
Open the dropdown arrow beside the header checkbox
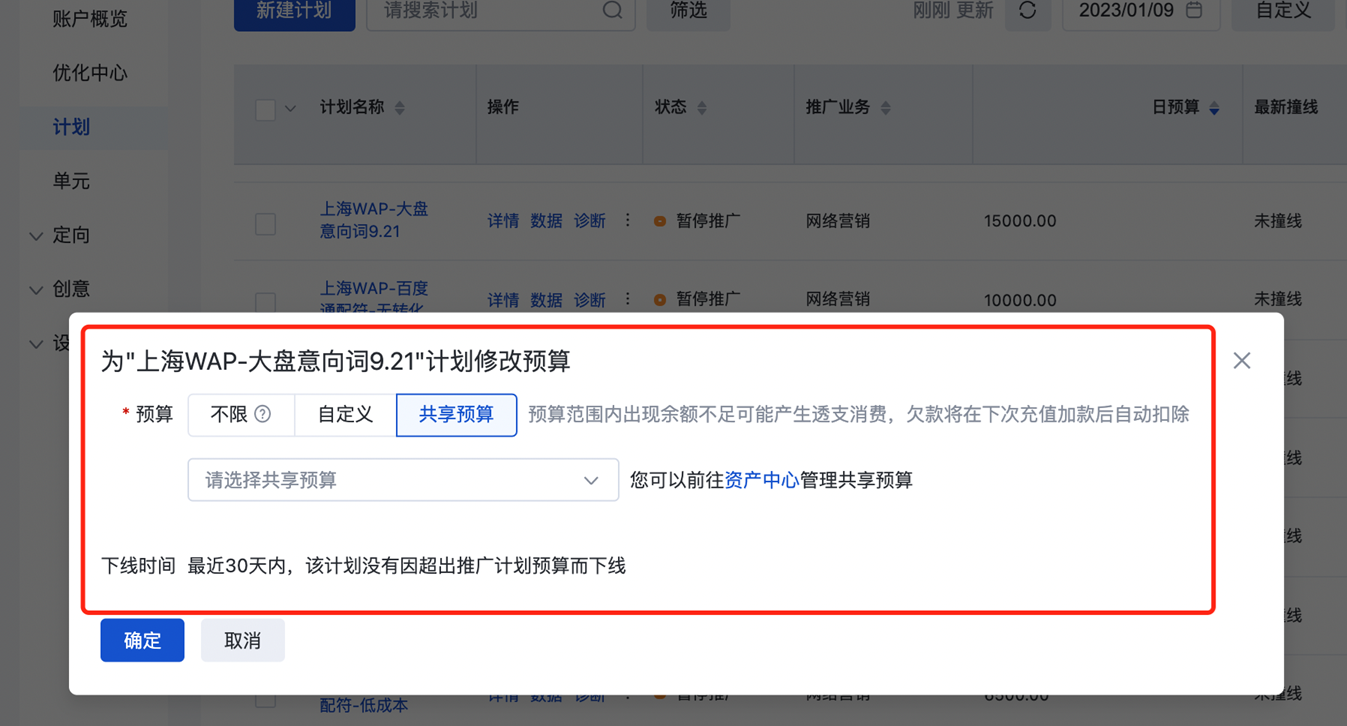pyautogui.click(x=290, y=108)
